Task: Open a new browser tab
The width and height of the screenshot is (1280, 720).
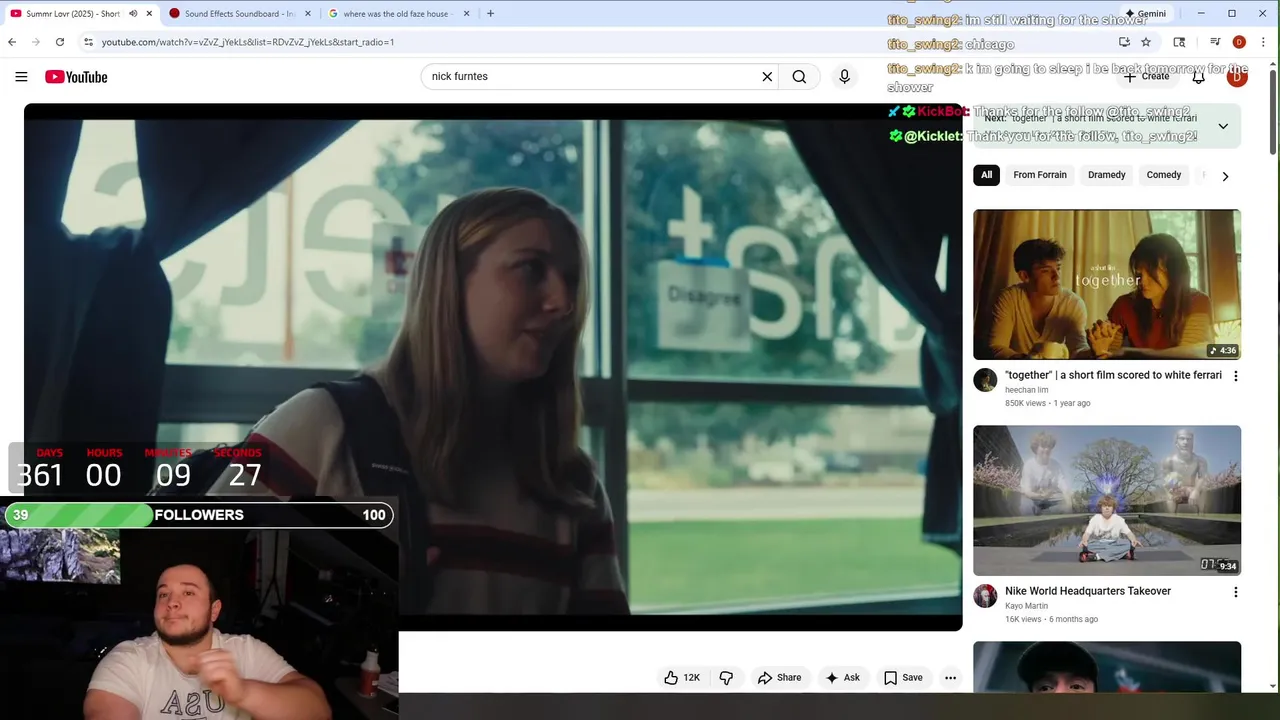Action: pyautogui.click(x=490, y=14)
